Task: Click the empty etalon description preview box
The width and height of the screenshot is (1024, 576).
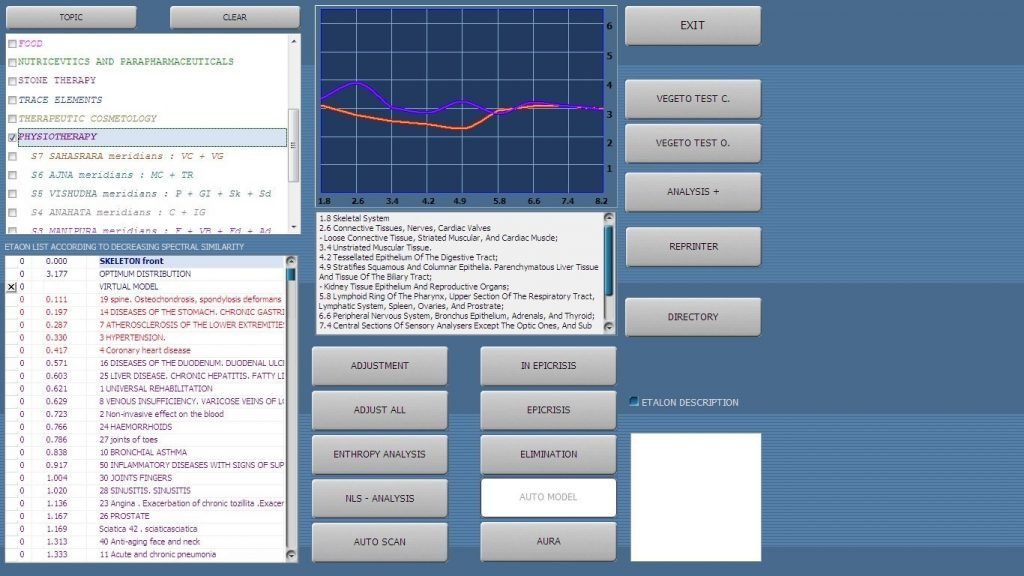Action: coord(695,497)
